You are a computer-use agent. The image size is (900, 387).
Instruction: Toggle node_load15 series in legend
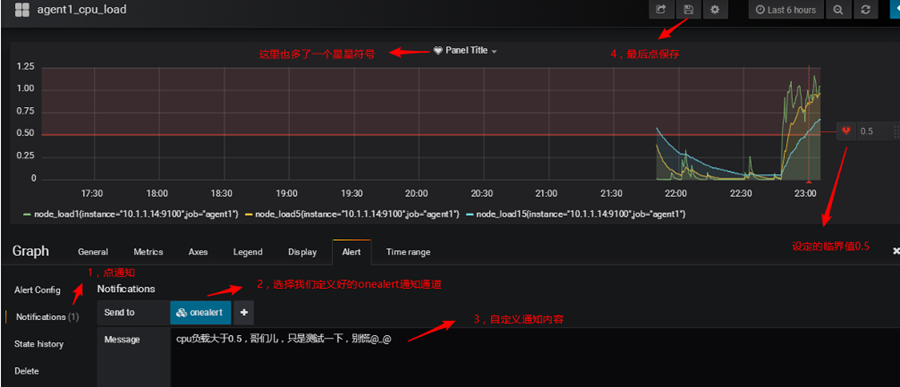(576, 214)
